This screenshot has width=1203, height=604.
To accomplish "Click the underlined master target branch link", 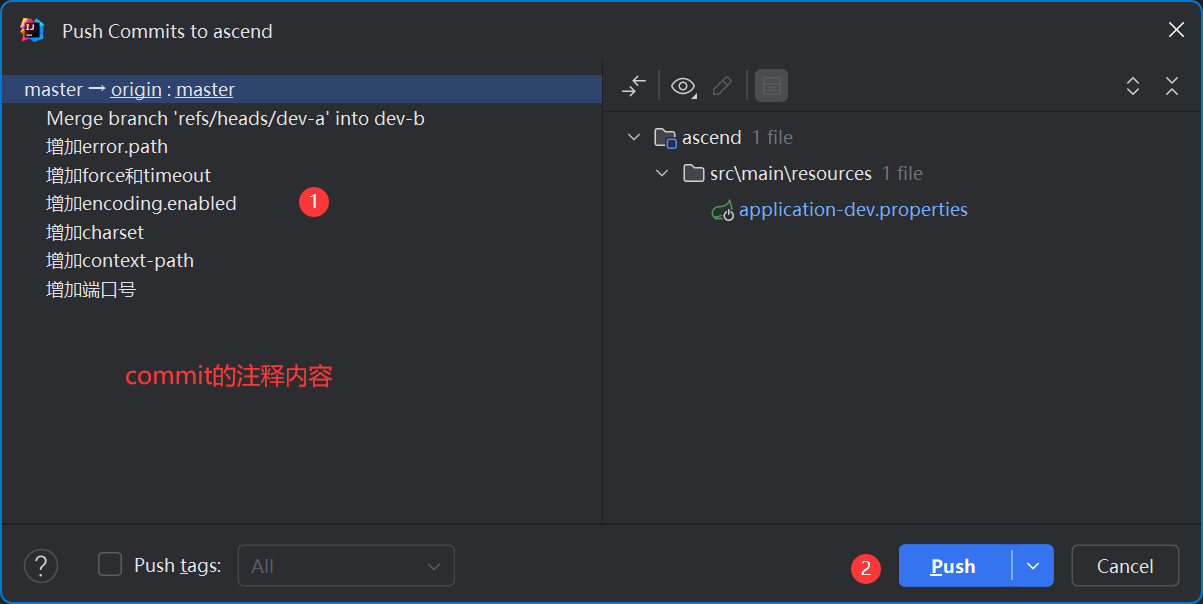I will pyautogui.click(x=206, y=89).
